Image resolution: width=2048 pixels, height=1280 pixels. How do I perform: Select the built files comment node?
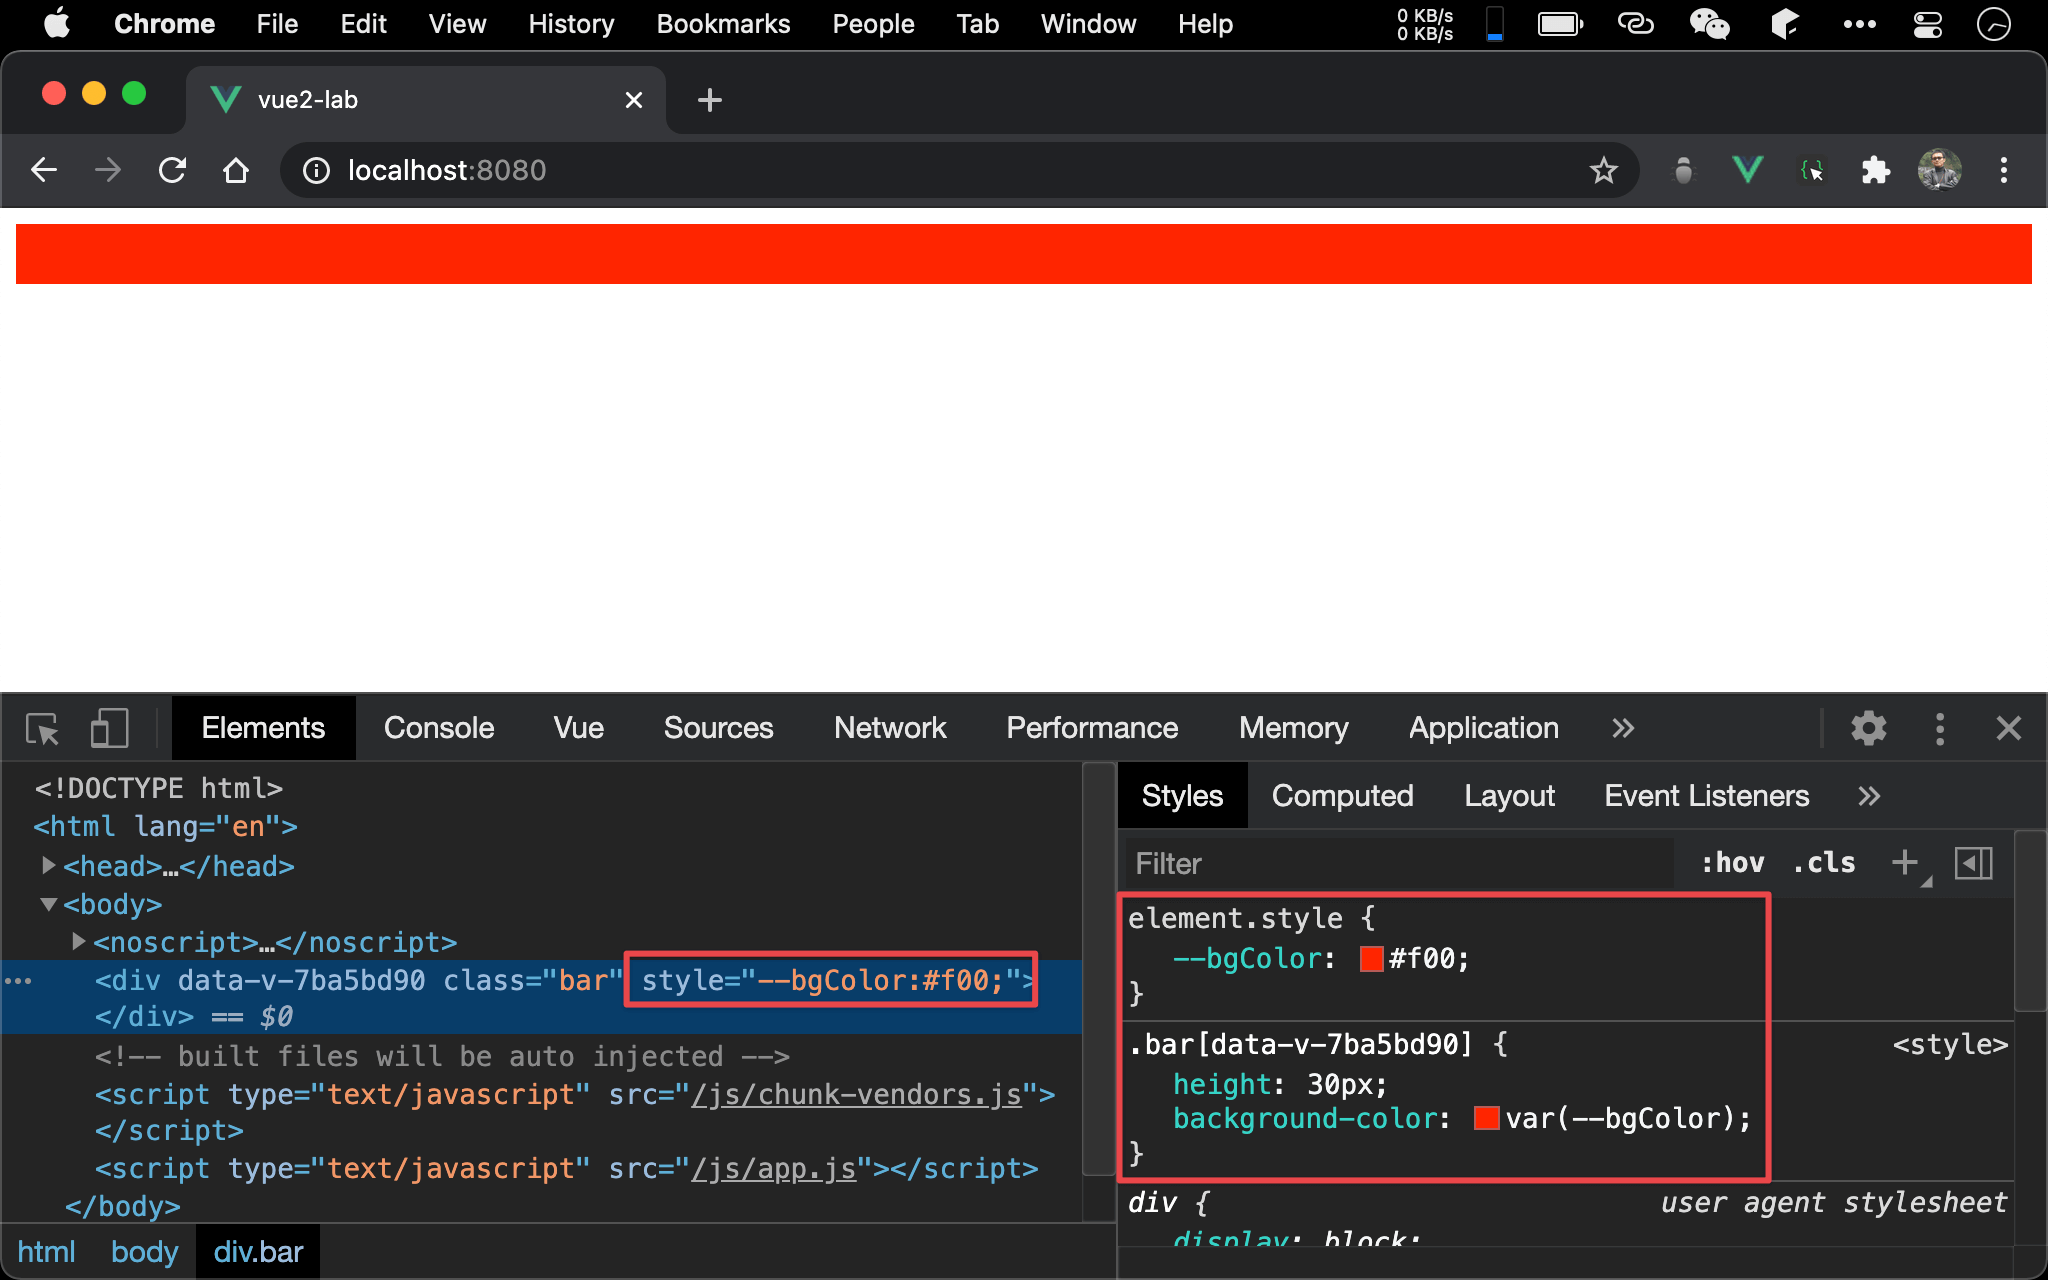[x=442, y=1056]
